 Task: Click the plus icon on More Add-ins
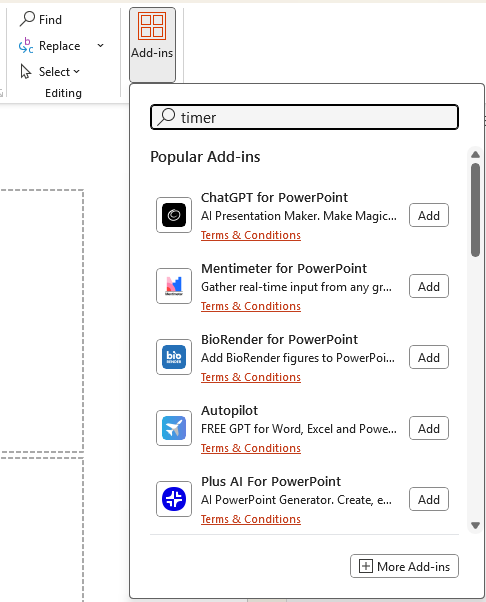click(x=365, y=566)
